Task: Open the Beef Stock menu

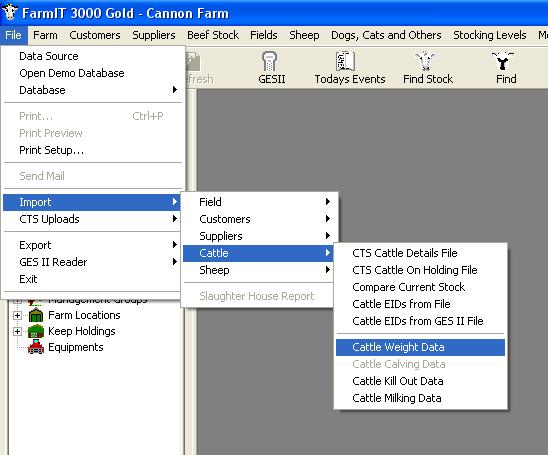Action: point(213,35)
